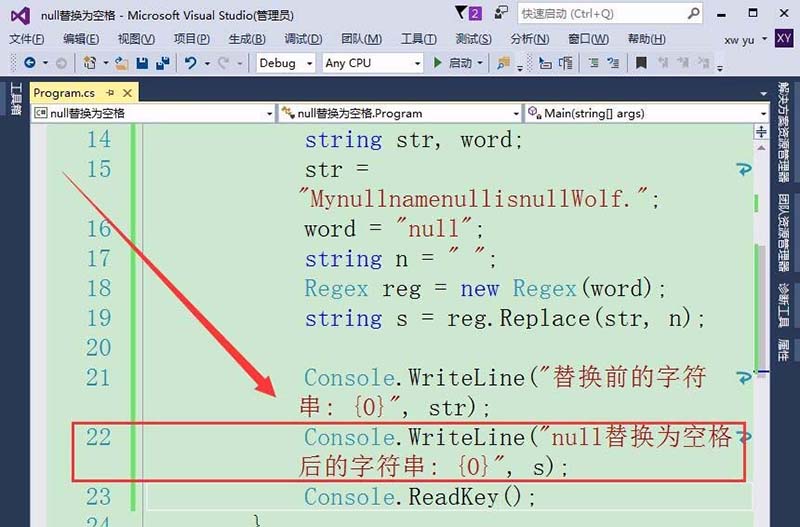Open the 团队资源管理器 side panel tab

tap(784, 233)
